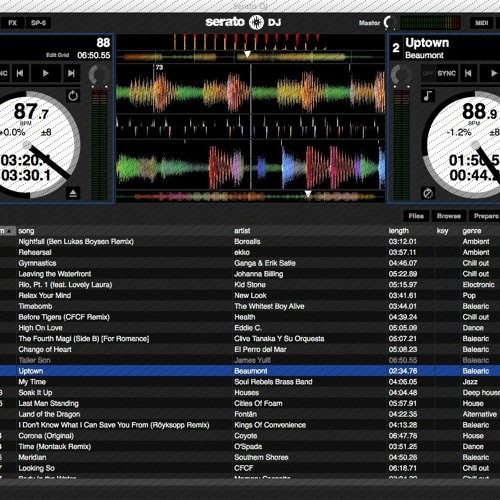
Task: Open the Files panel
Action: click(x=416, y=216)
